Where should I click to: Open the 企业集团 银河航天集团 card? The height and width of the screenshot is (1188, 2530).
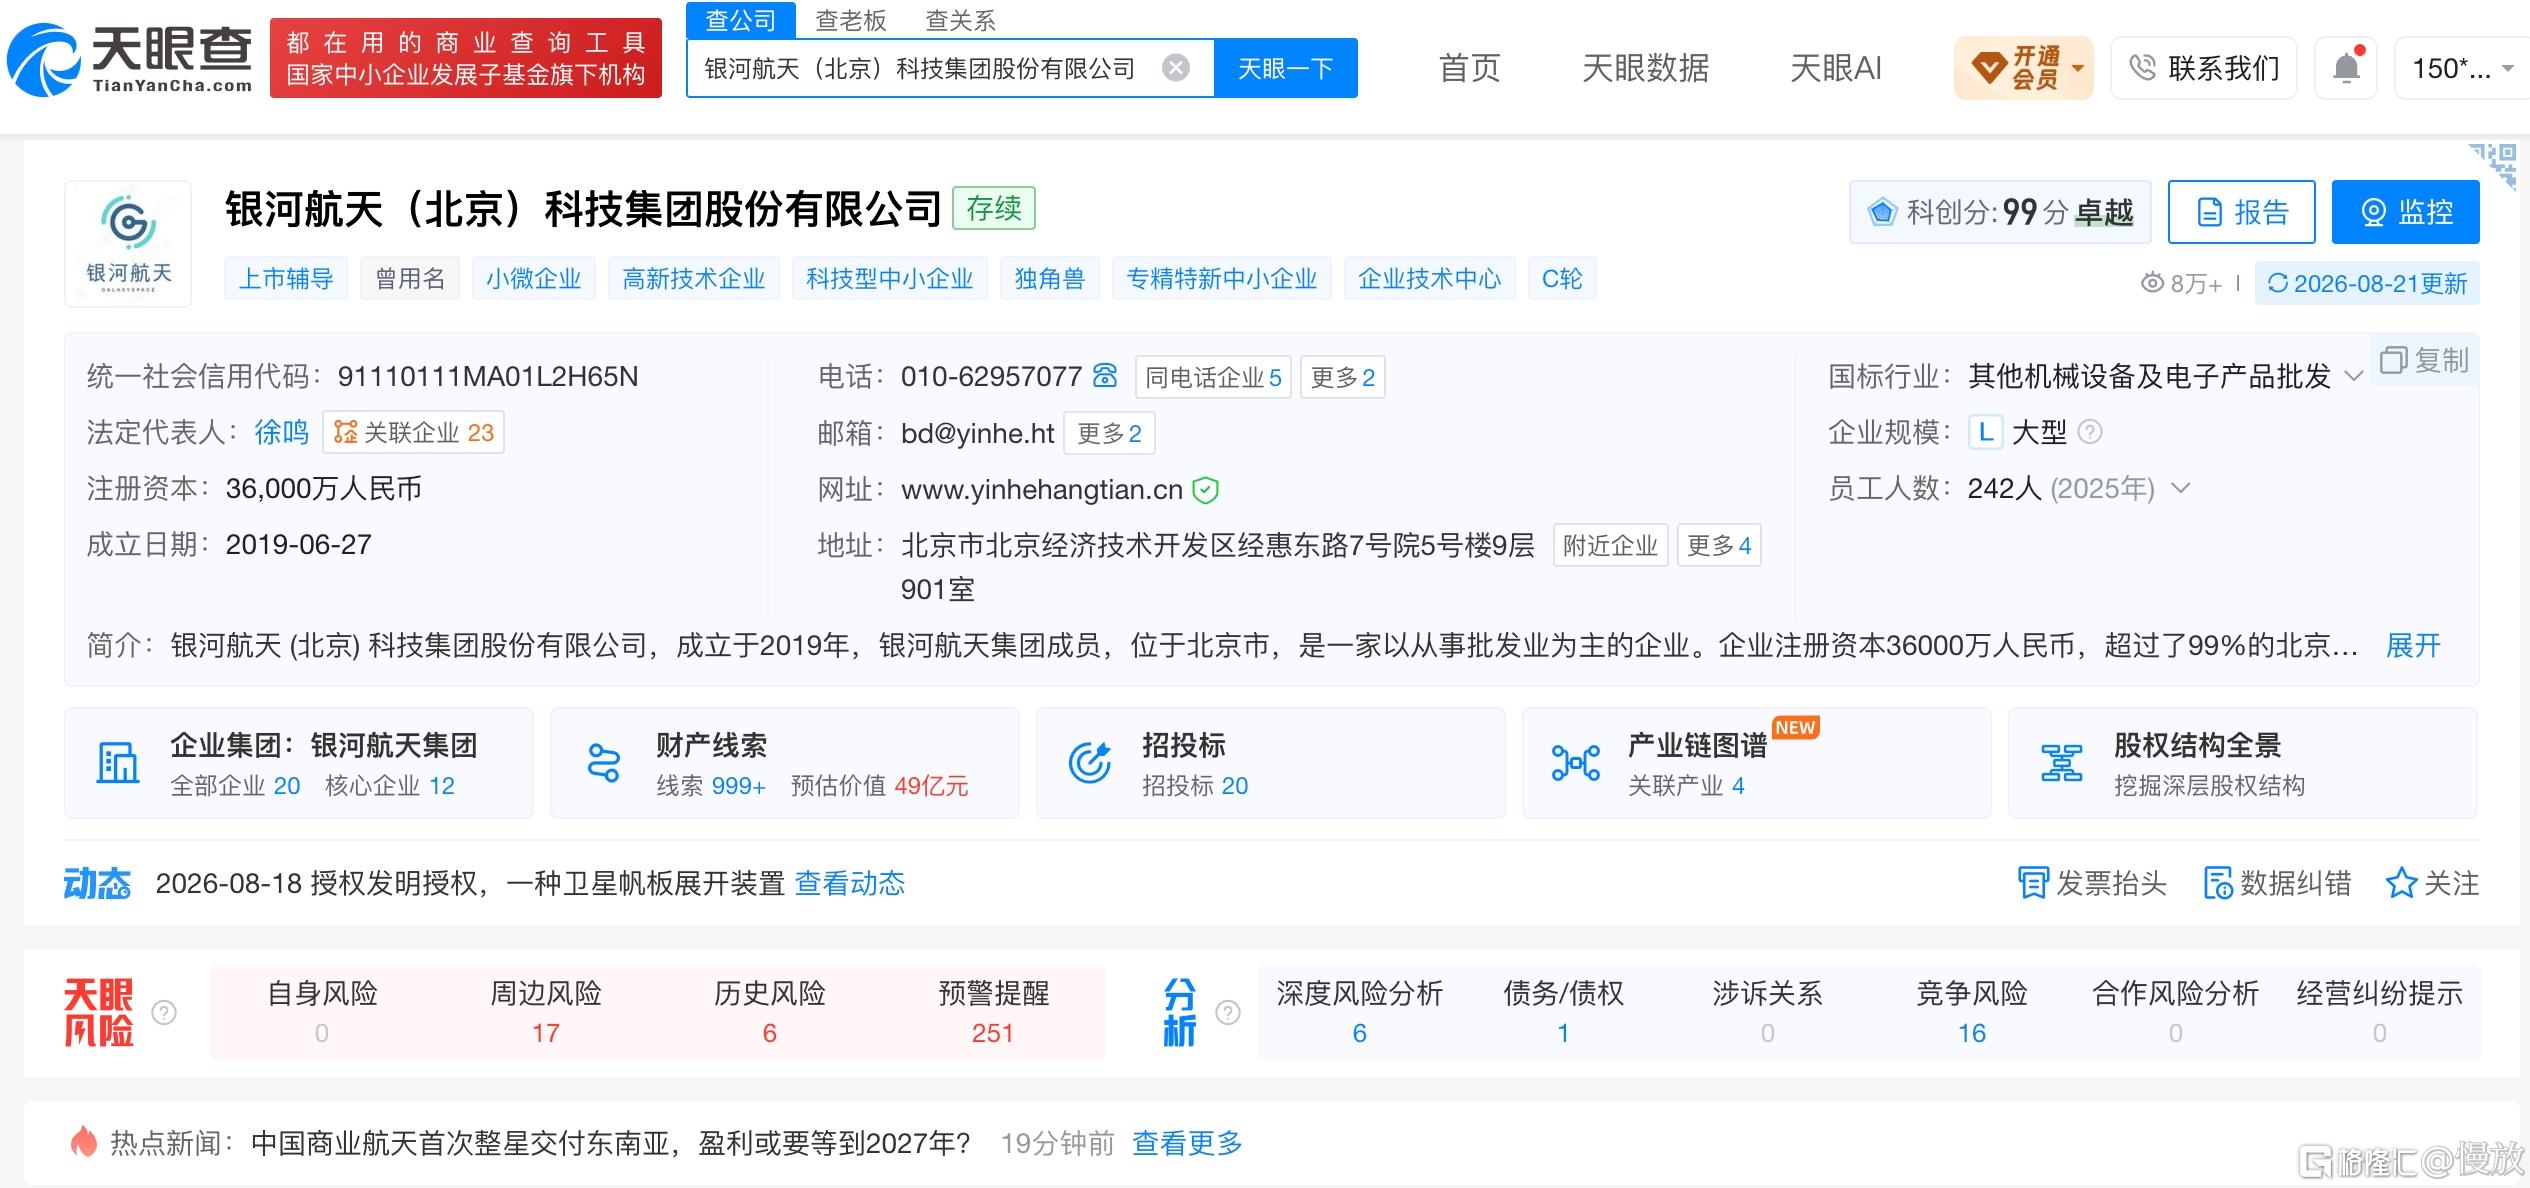point(299,763)
